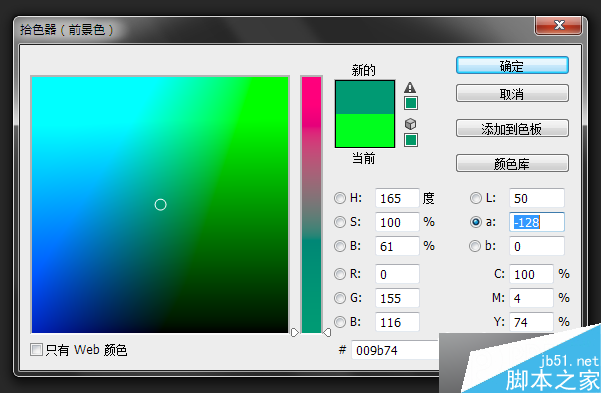601x393 pixels.
Task: Click inside the large color field
Action: point(160,205)
